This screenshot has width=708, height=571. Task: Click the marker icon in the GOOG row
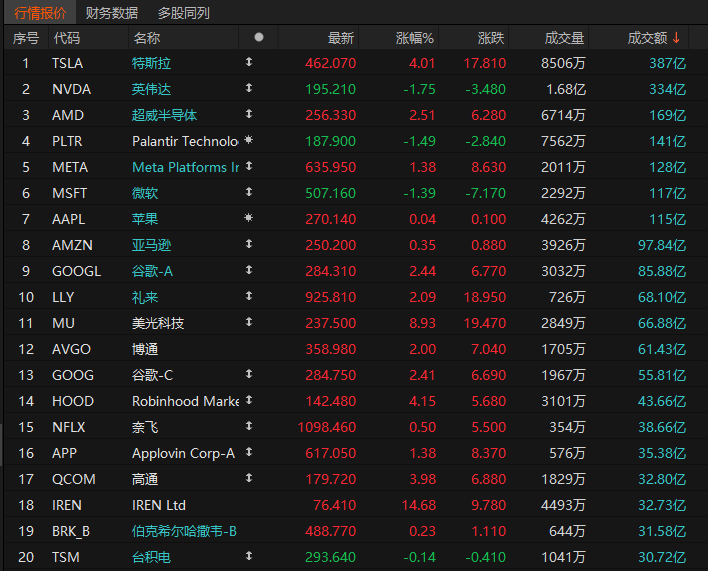pos(249,374)
